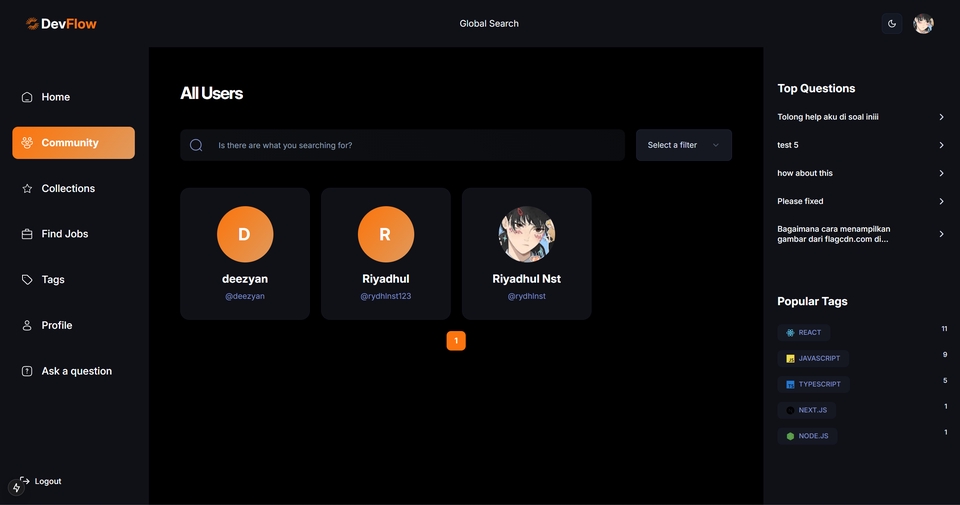960x505 pixels.
Task: Click the All Users heading
Action: [211, 93]
